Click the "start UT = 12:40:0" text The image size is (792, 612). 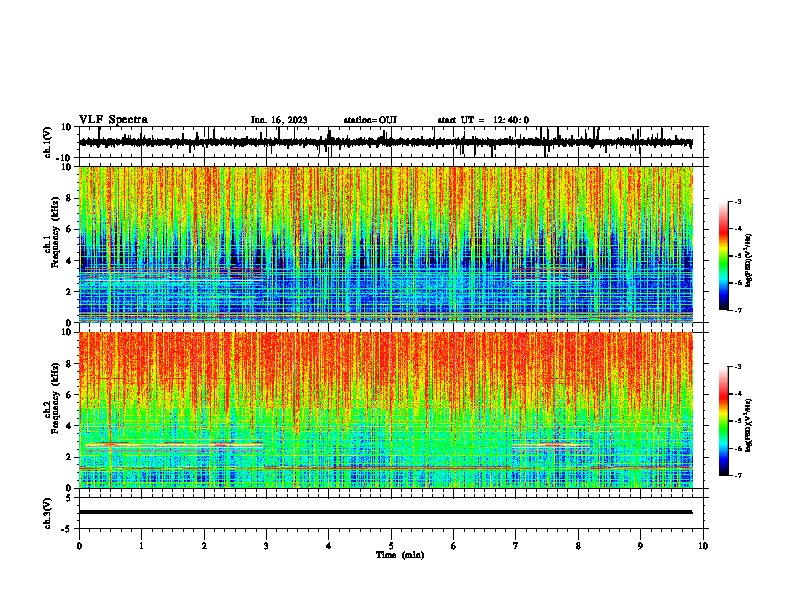(483, 120)
